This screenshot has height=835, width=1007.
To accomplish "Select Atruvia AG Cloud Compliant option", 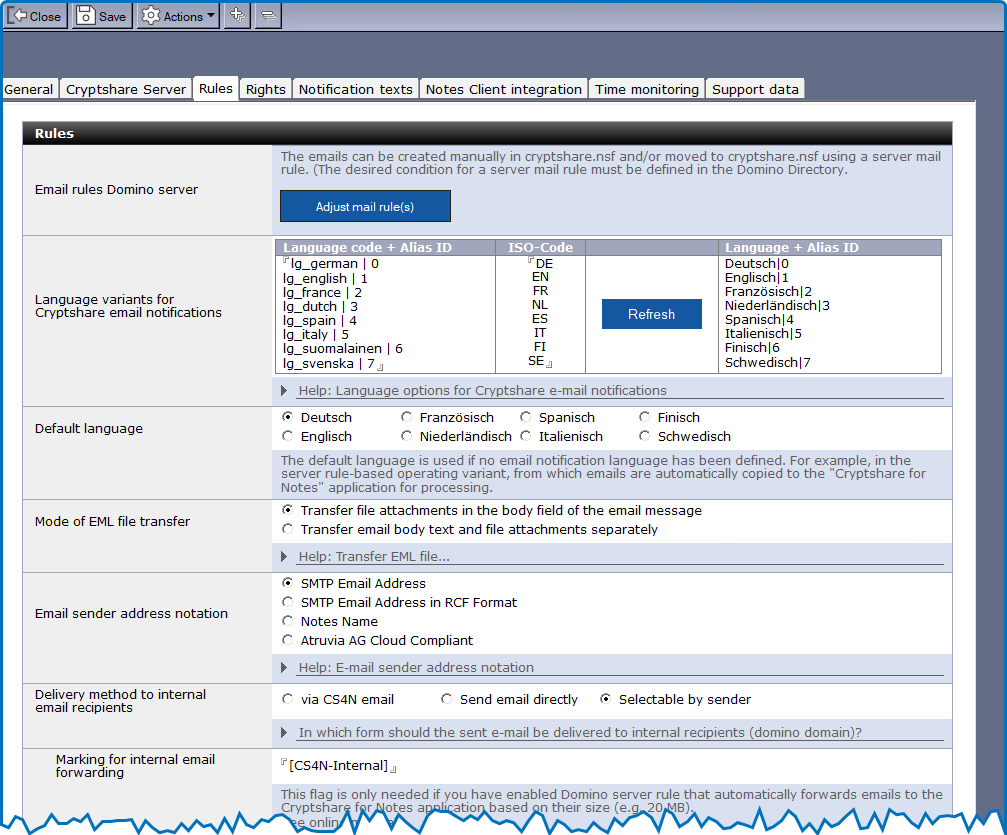I will pyautogui.click(x=289, y=640).
